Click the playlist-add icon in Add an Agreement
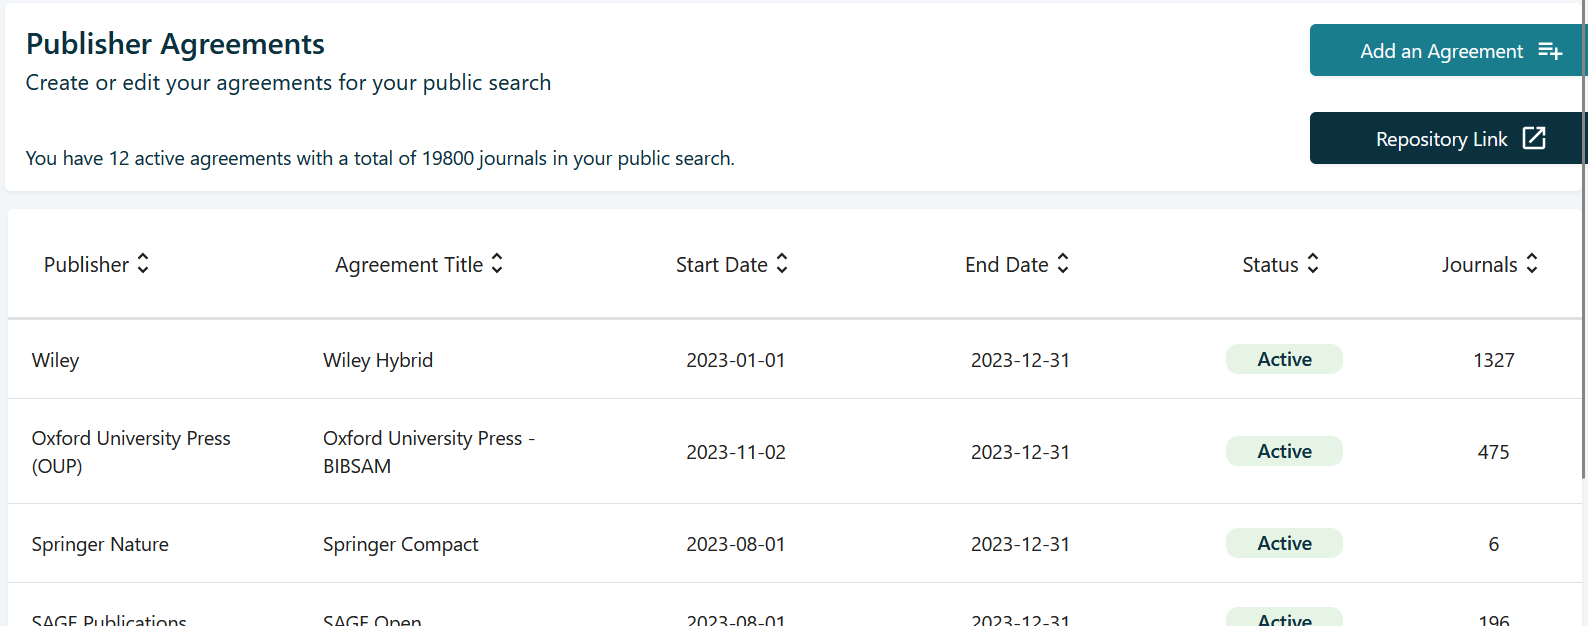The width and height of the screenshot is (1588, 626). [x=1550, y=50]
